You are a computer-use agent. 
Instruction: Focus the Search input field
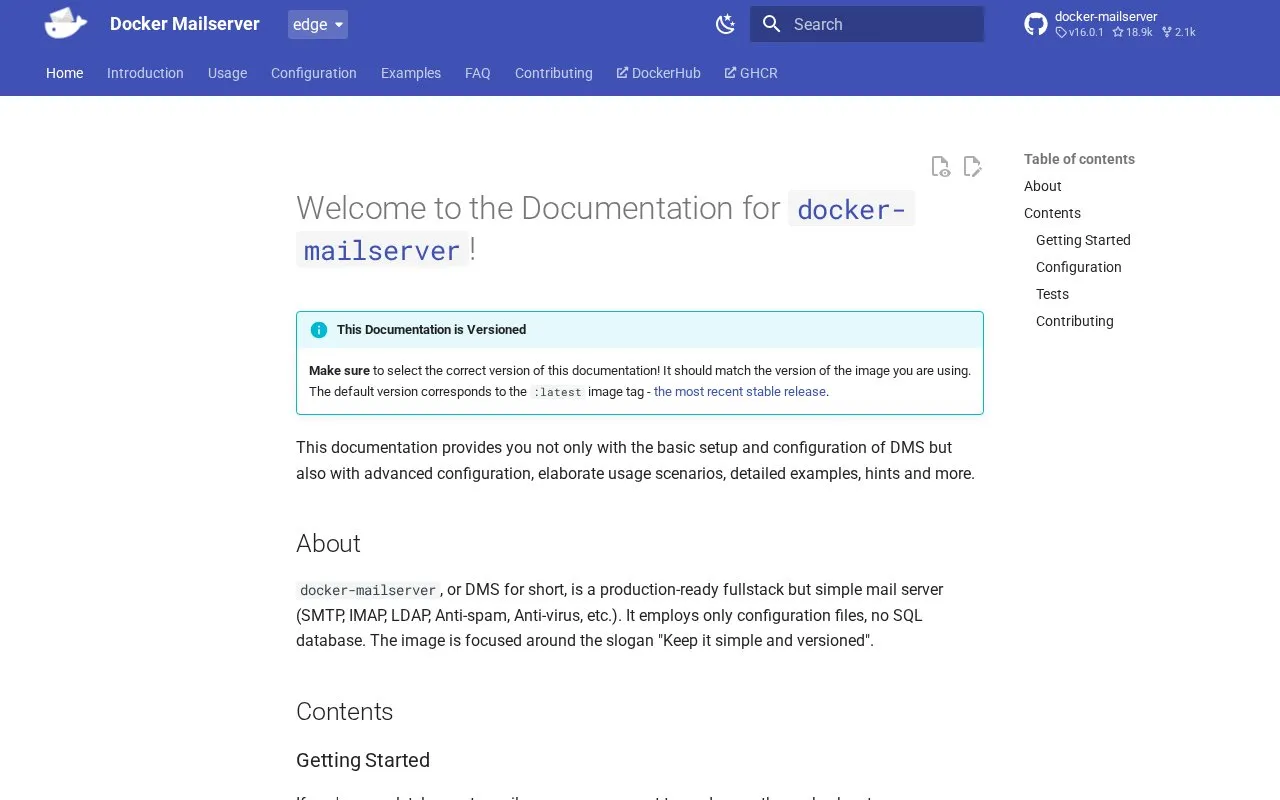point(867,24)
